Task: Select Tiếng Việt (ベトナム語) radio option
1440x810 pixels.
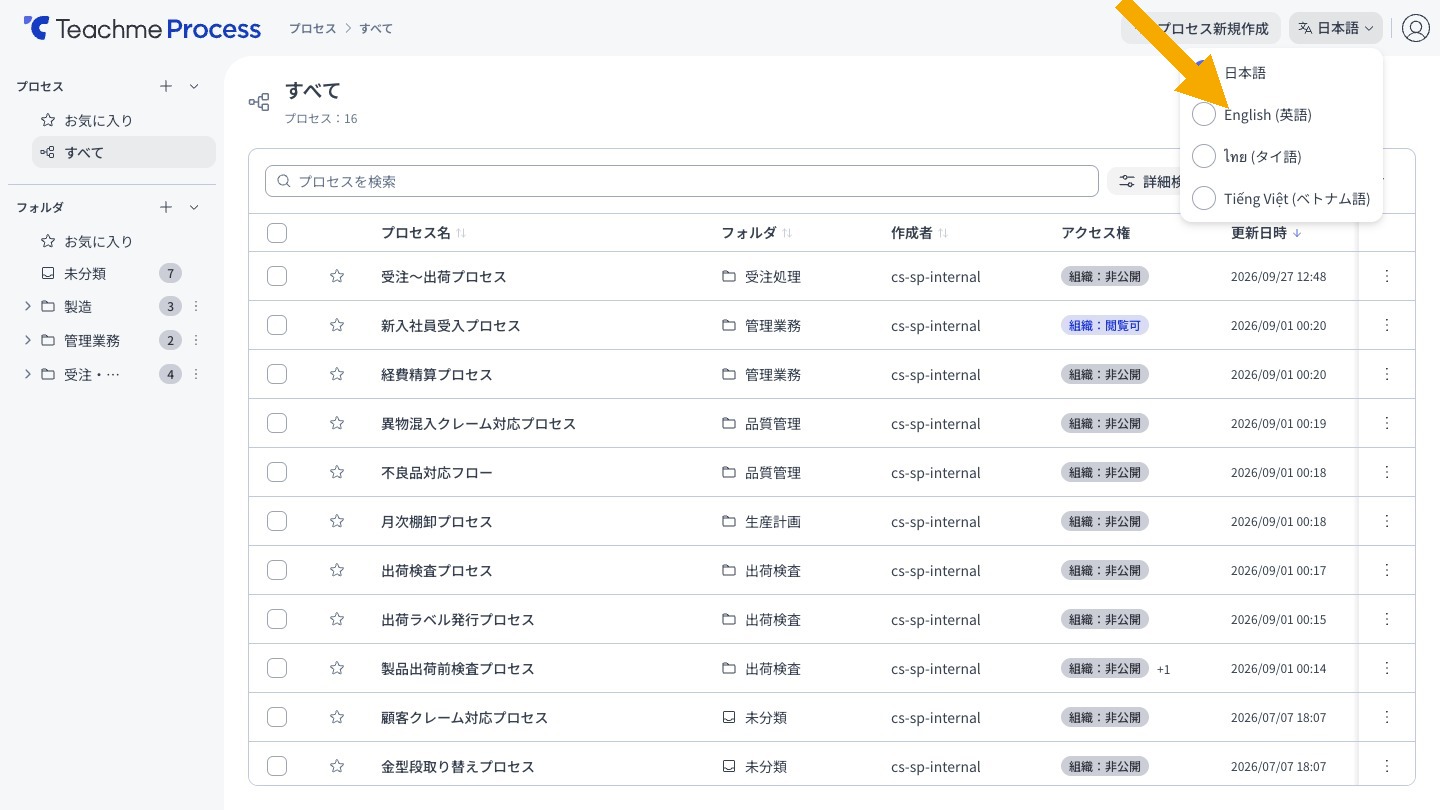Action: 1204,198
